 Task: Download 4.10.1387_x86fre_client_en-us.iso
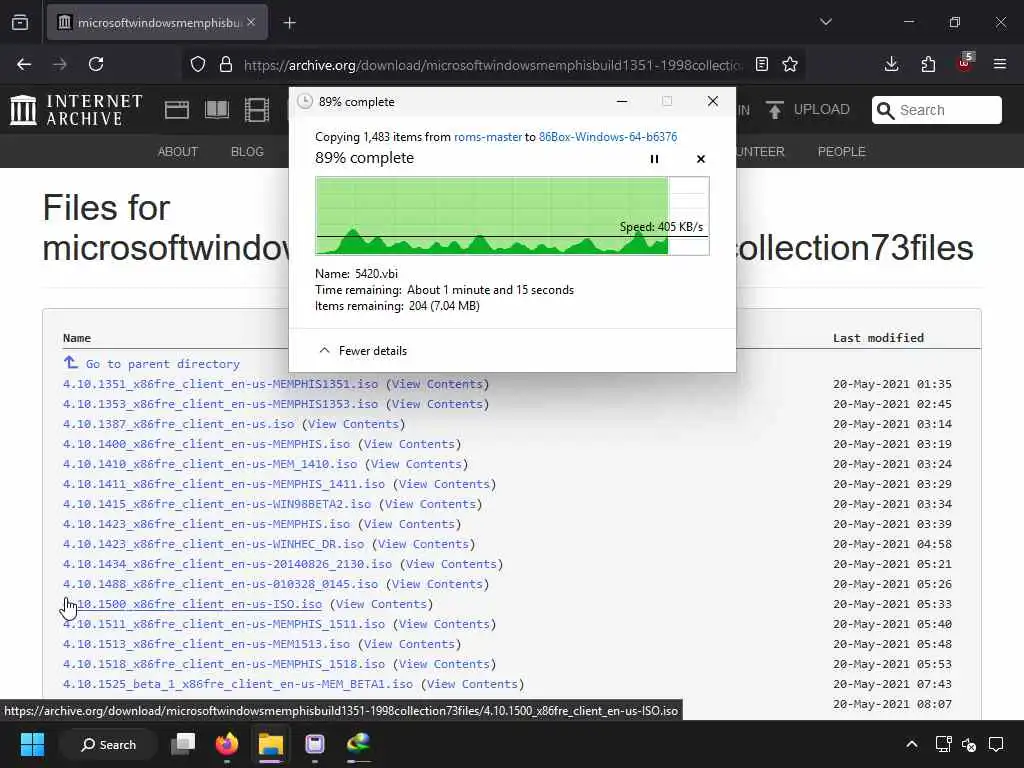click(x=178, y=424)
